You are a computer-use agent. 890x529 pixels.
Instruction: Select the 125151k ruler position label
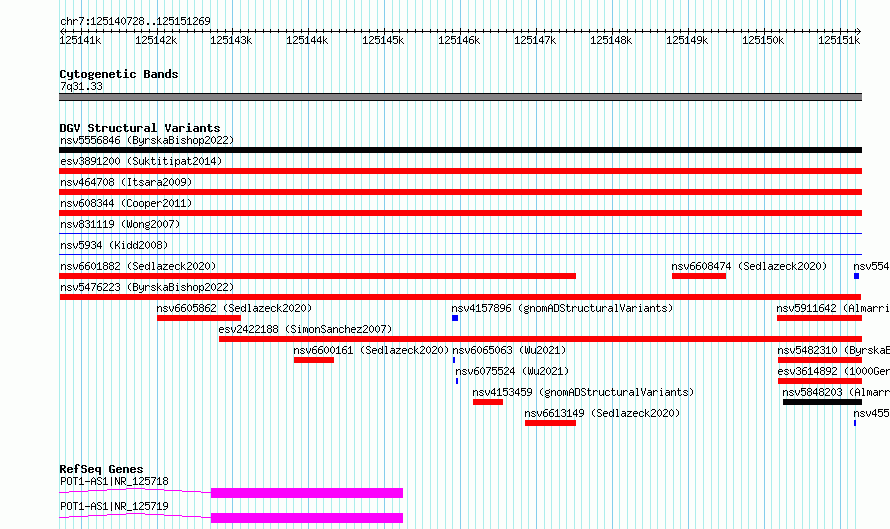click(839, 40)
